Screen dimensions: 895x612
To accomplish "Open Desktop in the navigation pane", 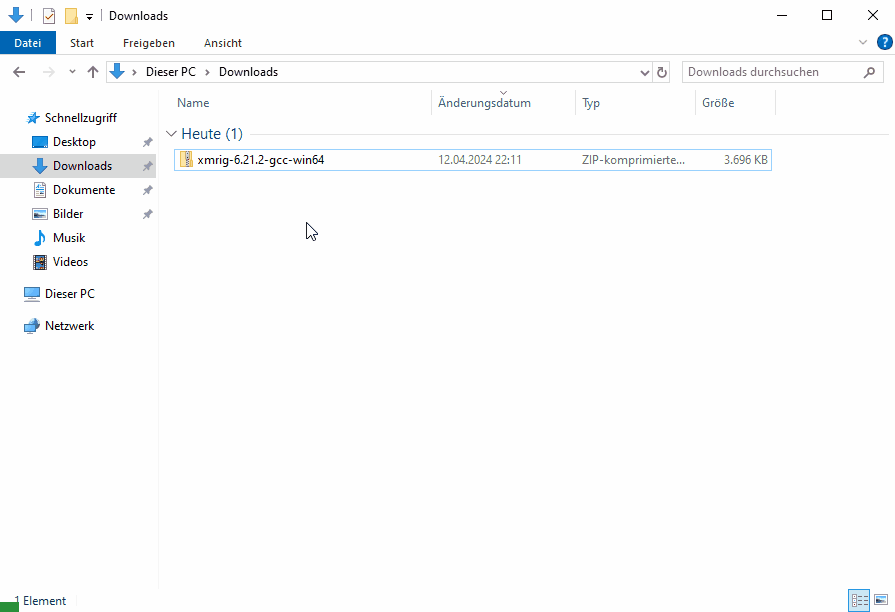I will (74, 142).
